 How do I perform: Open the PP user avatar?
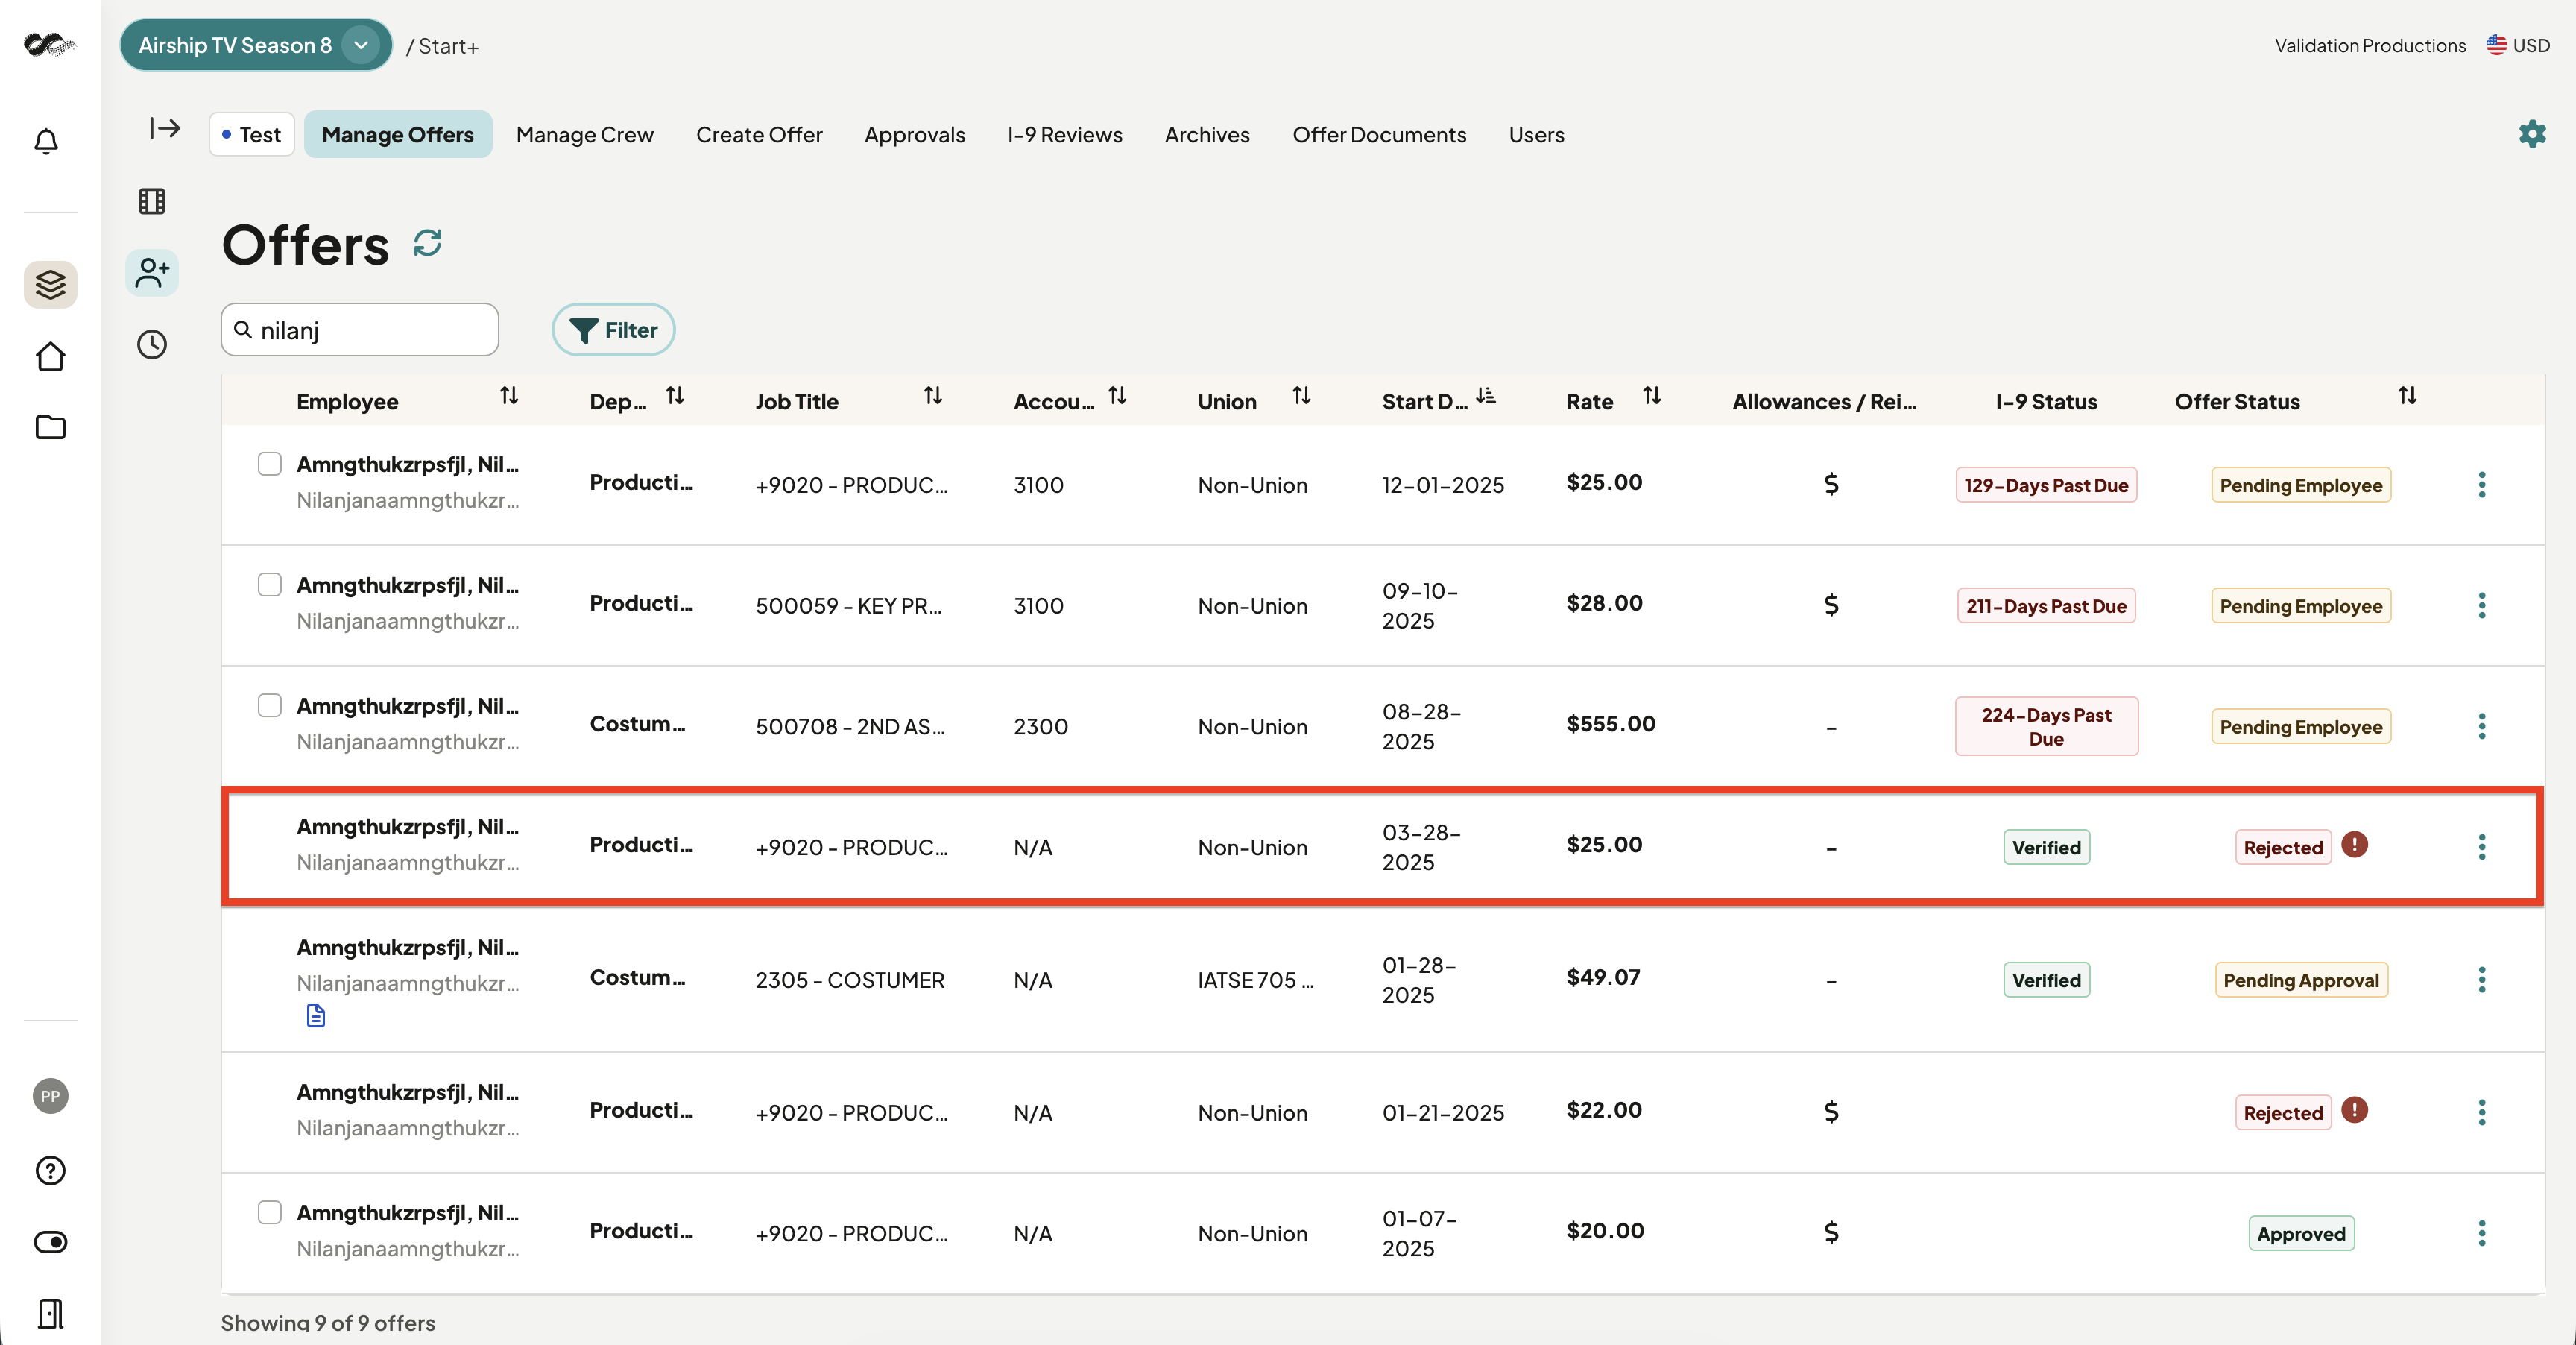coord(50,1096)
